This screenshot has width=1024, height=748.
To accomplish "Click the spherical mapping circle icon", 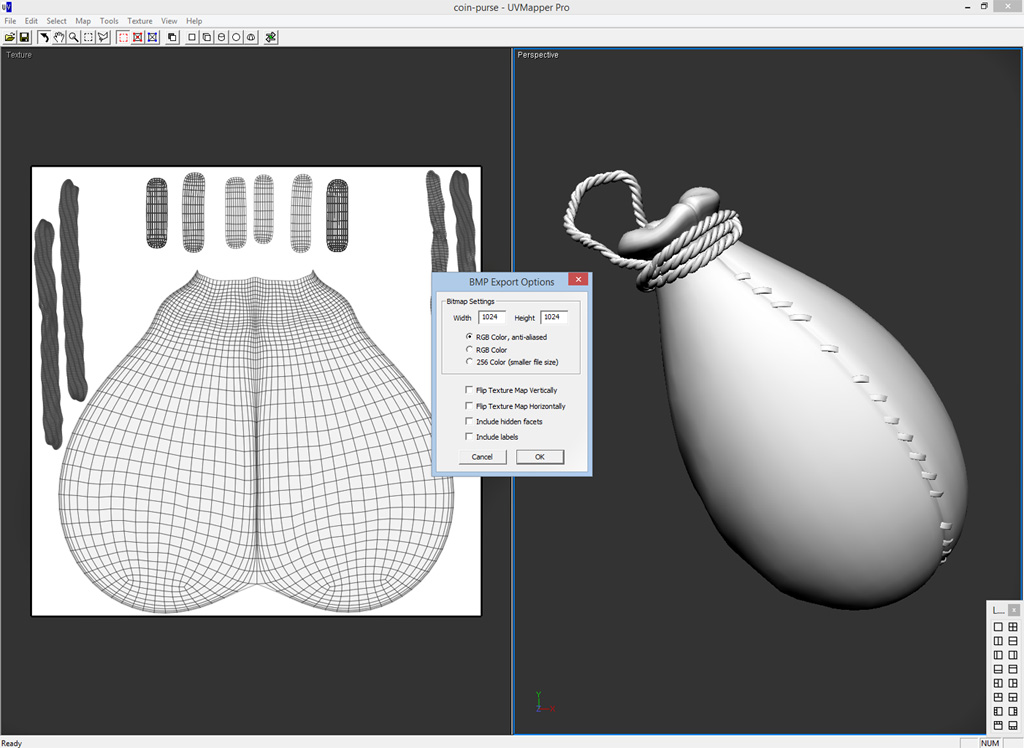I will [236, 37].
